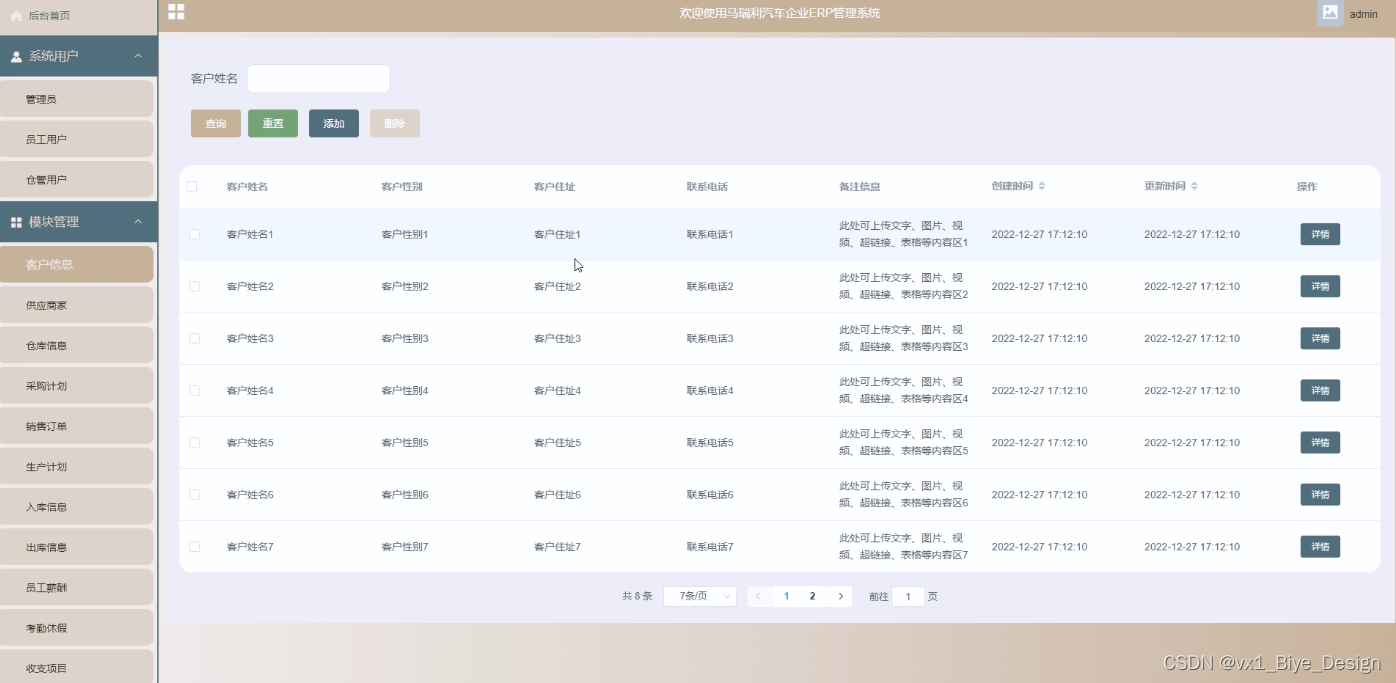The width and height of the screenshot is (1396, 683).
Task: Check the row for 客户姓名4
Action: (x=194, y=390)
